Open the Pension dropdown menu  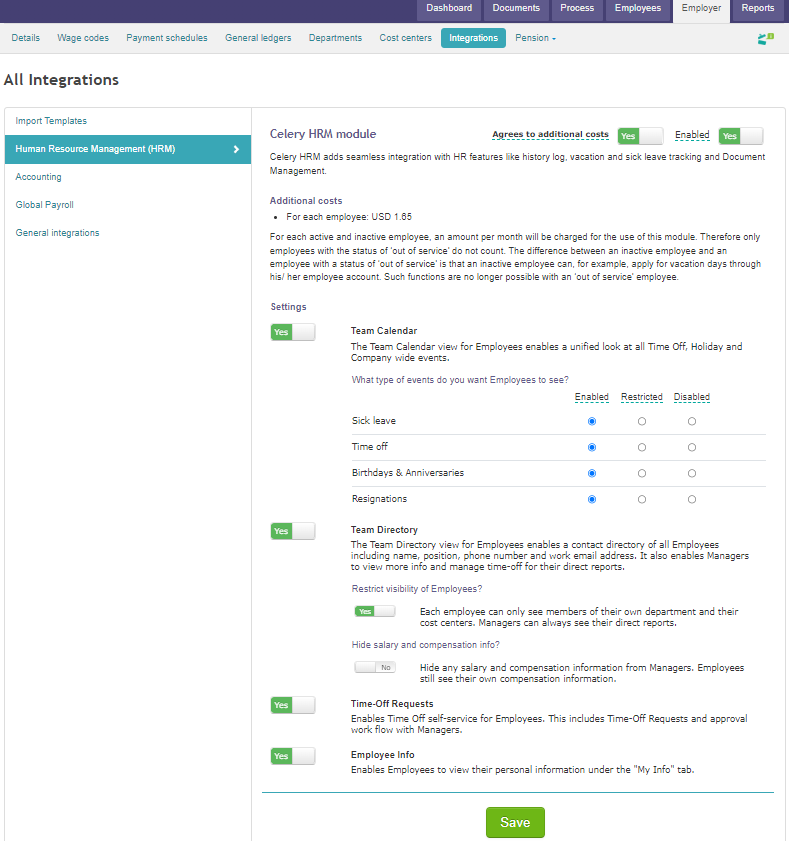point(535,38)
